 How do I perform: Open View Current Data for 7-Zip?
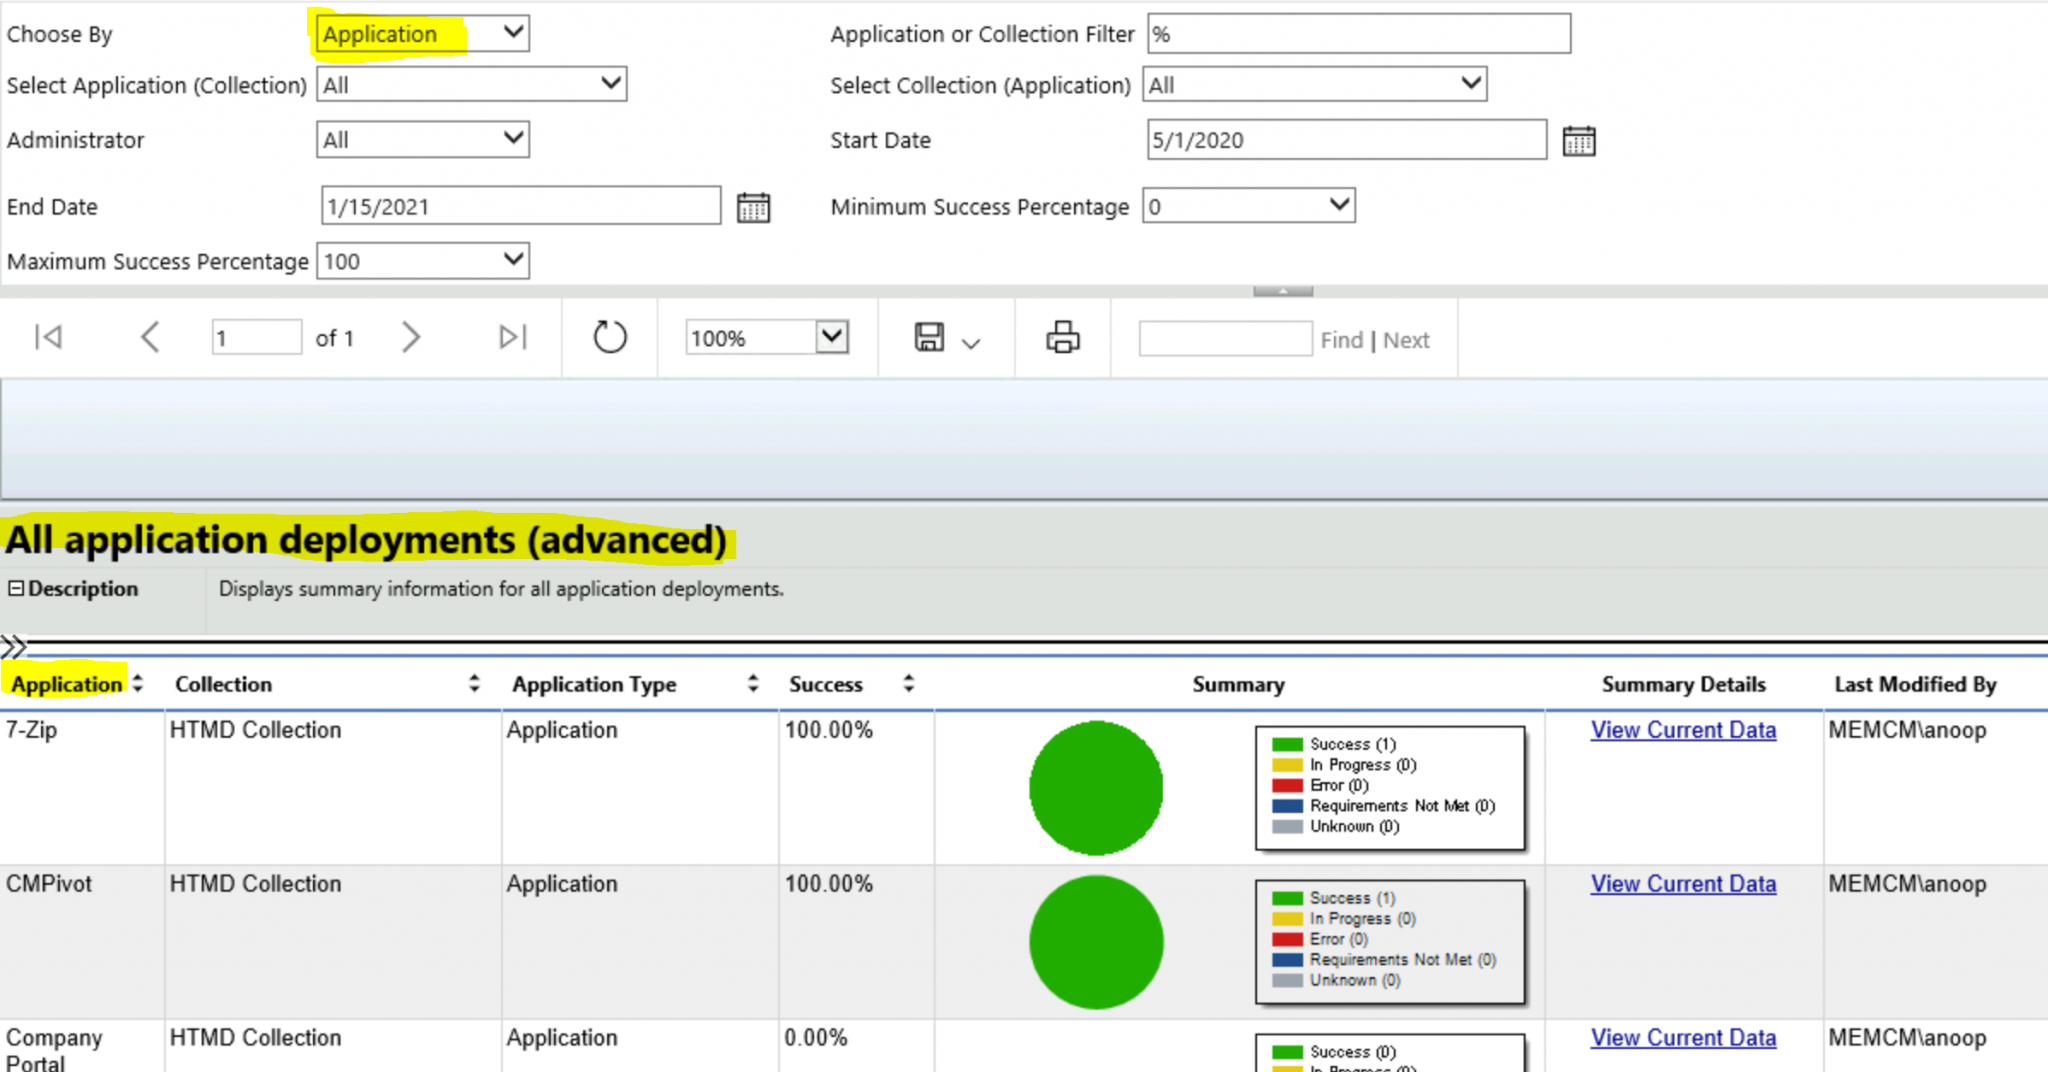coord(1683,731)
